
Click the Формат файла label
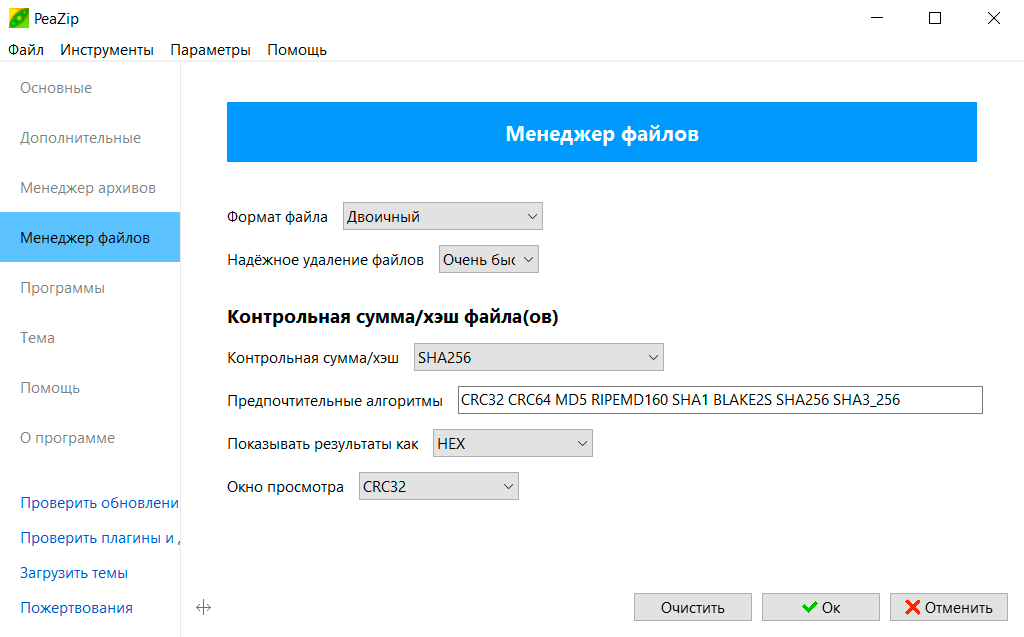[x=277, y=217]
